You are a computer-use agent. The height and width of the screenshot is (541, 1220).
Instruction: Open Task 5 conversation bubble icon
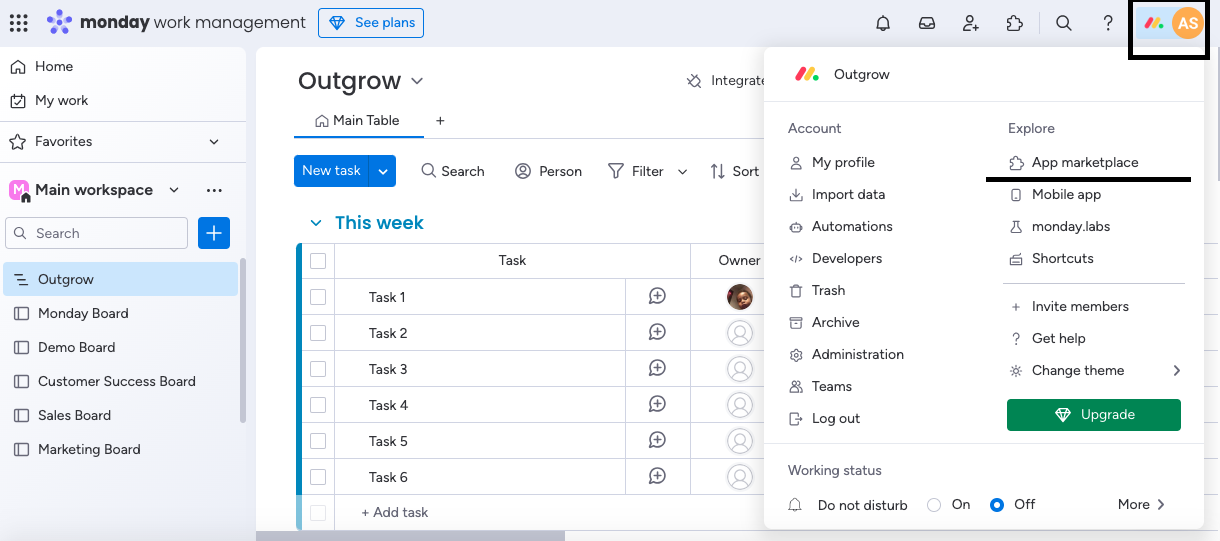click(x=657, y=440)
